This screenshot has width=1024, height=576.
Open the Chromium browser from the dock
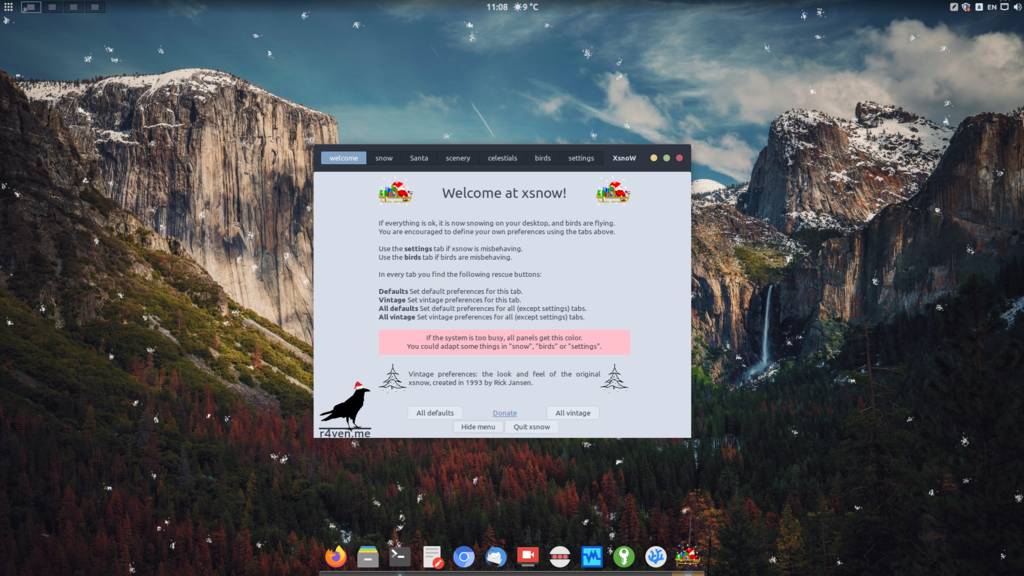464,556
